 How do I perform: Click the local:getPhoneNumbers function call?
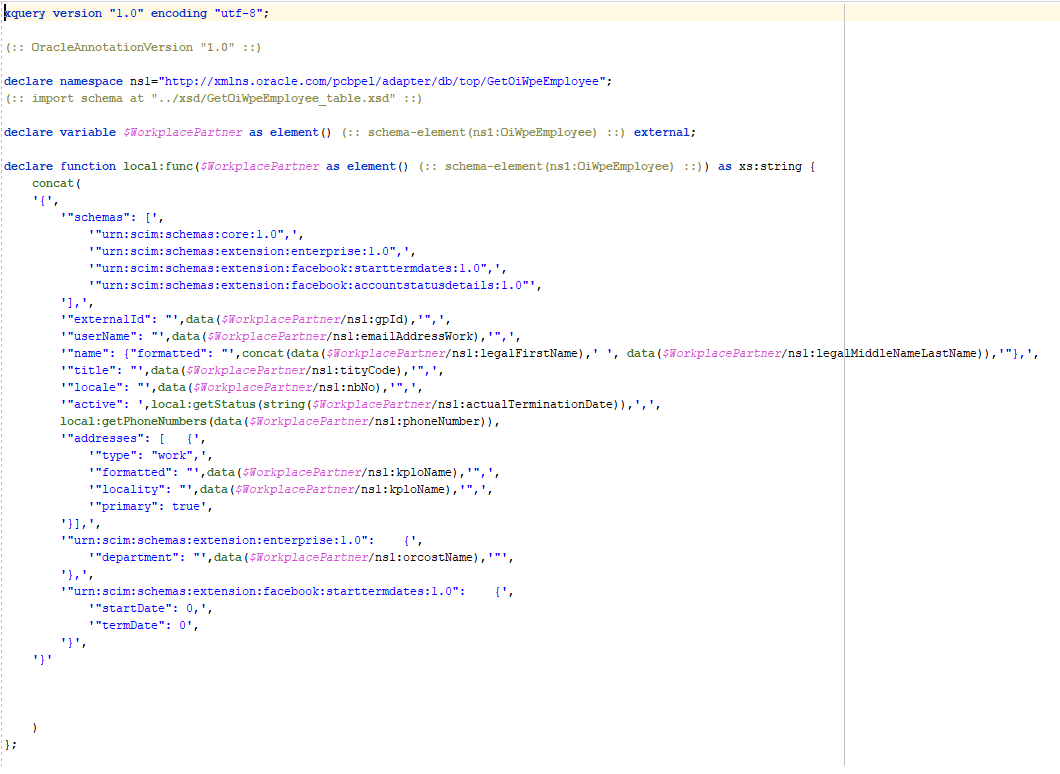[x=133, y=421]
